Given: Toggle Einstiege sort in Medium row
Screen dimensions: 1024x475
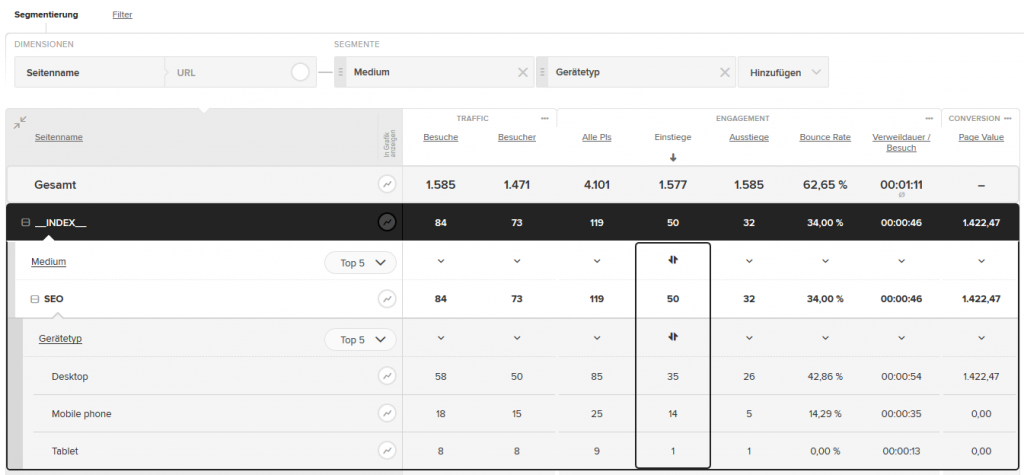Looking at the screenshot, I should [673, 260].
